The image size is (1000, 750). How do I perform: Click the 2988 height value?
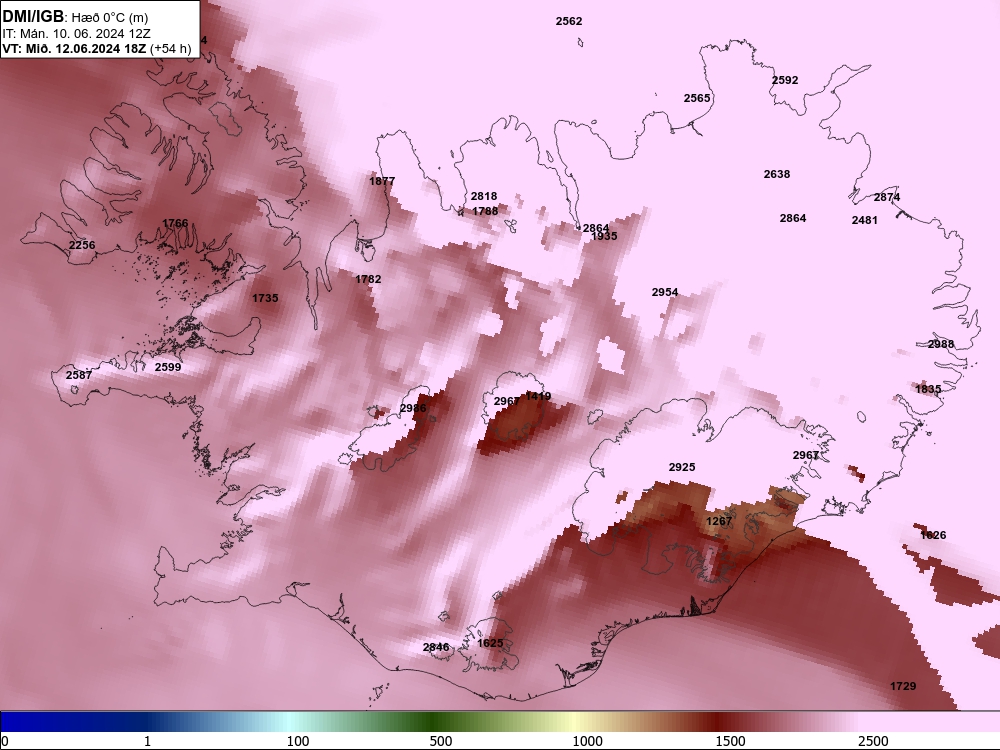click(x=941, y=344)
